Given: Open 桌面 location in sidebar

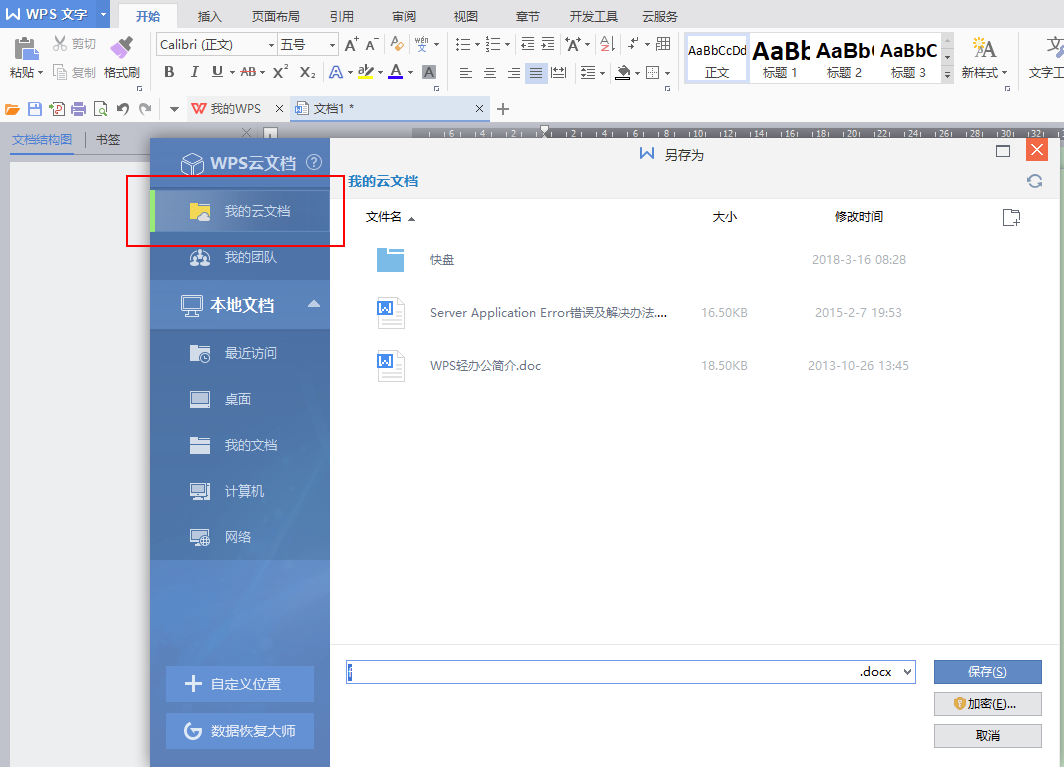Looking at the screenshot, I should [240, 399].
